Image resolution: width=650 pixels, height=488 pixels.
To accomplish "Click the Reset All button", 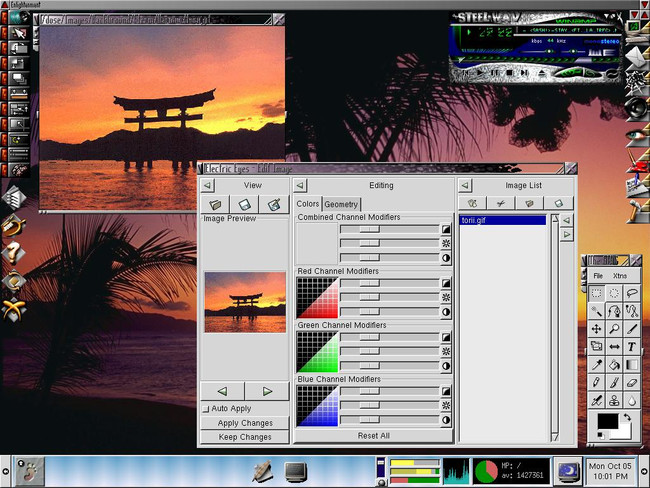I will (x=374, y=436).
